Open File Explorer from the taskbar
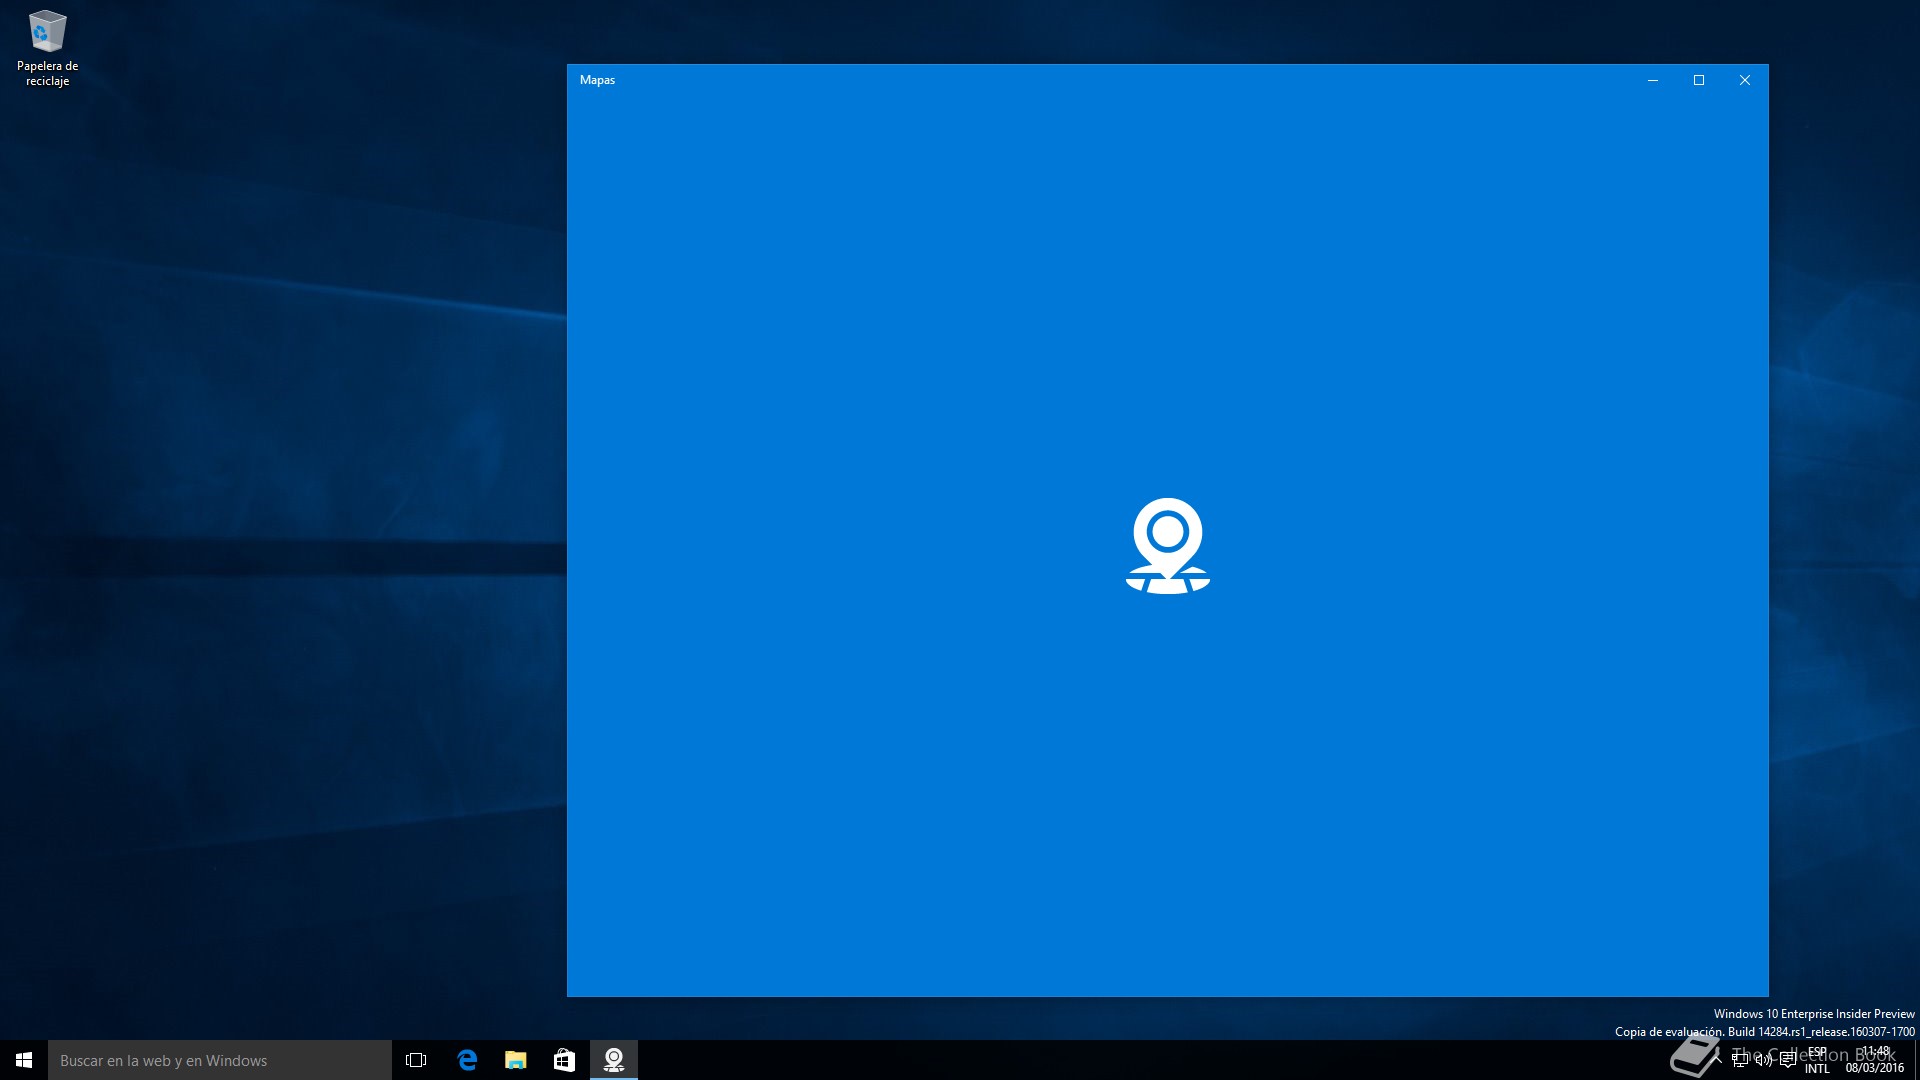 tap(516, 1060)
